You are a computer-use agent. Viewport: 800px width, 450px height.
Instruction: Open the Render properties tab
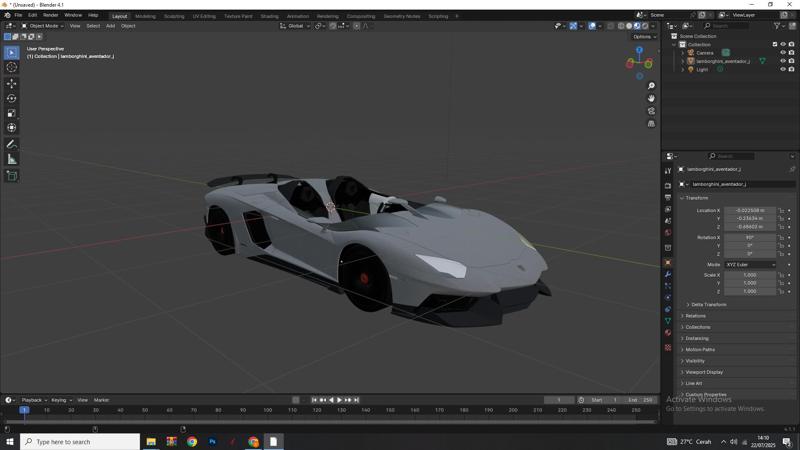668,186
